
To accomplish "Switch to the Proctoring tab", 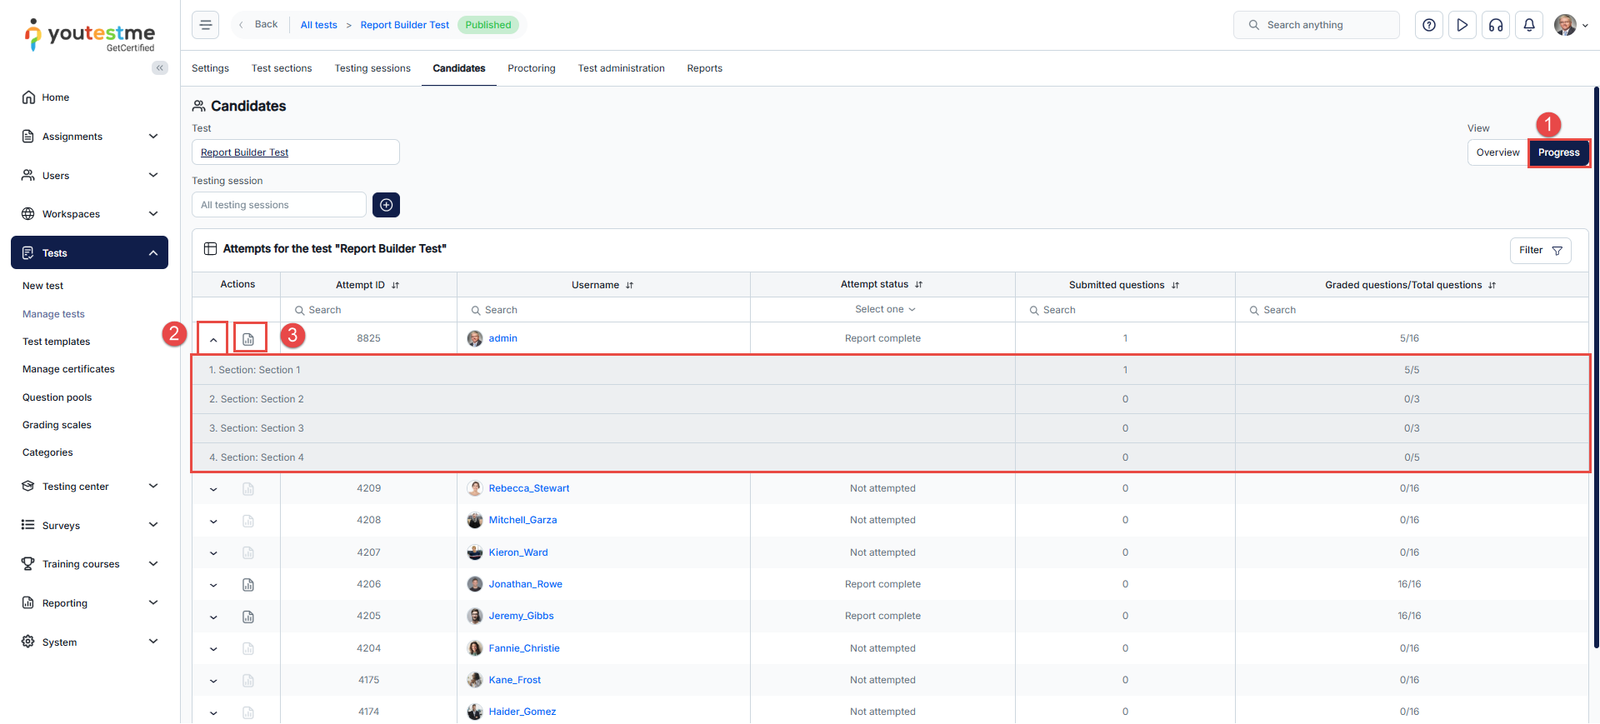I will pyautogui.click(x=531, y=69).
